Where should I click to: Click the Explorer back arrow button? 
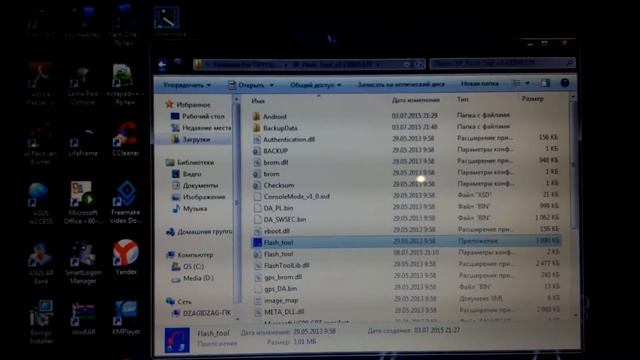coord(162,64)
